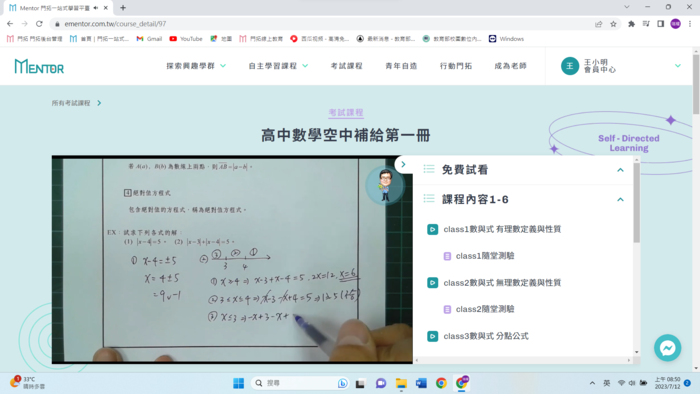Viewport: 700px width, 394px height.
Task: Open class2隨堂測驗 quiz
Action: coord(485,309)
